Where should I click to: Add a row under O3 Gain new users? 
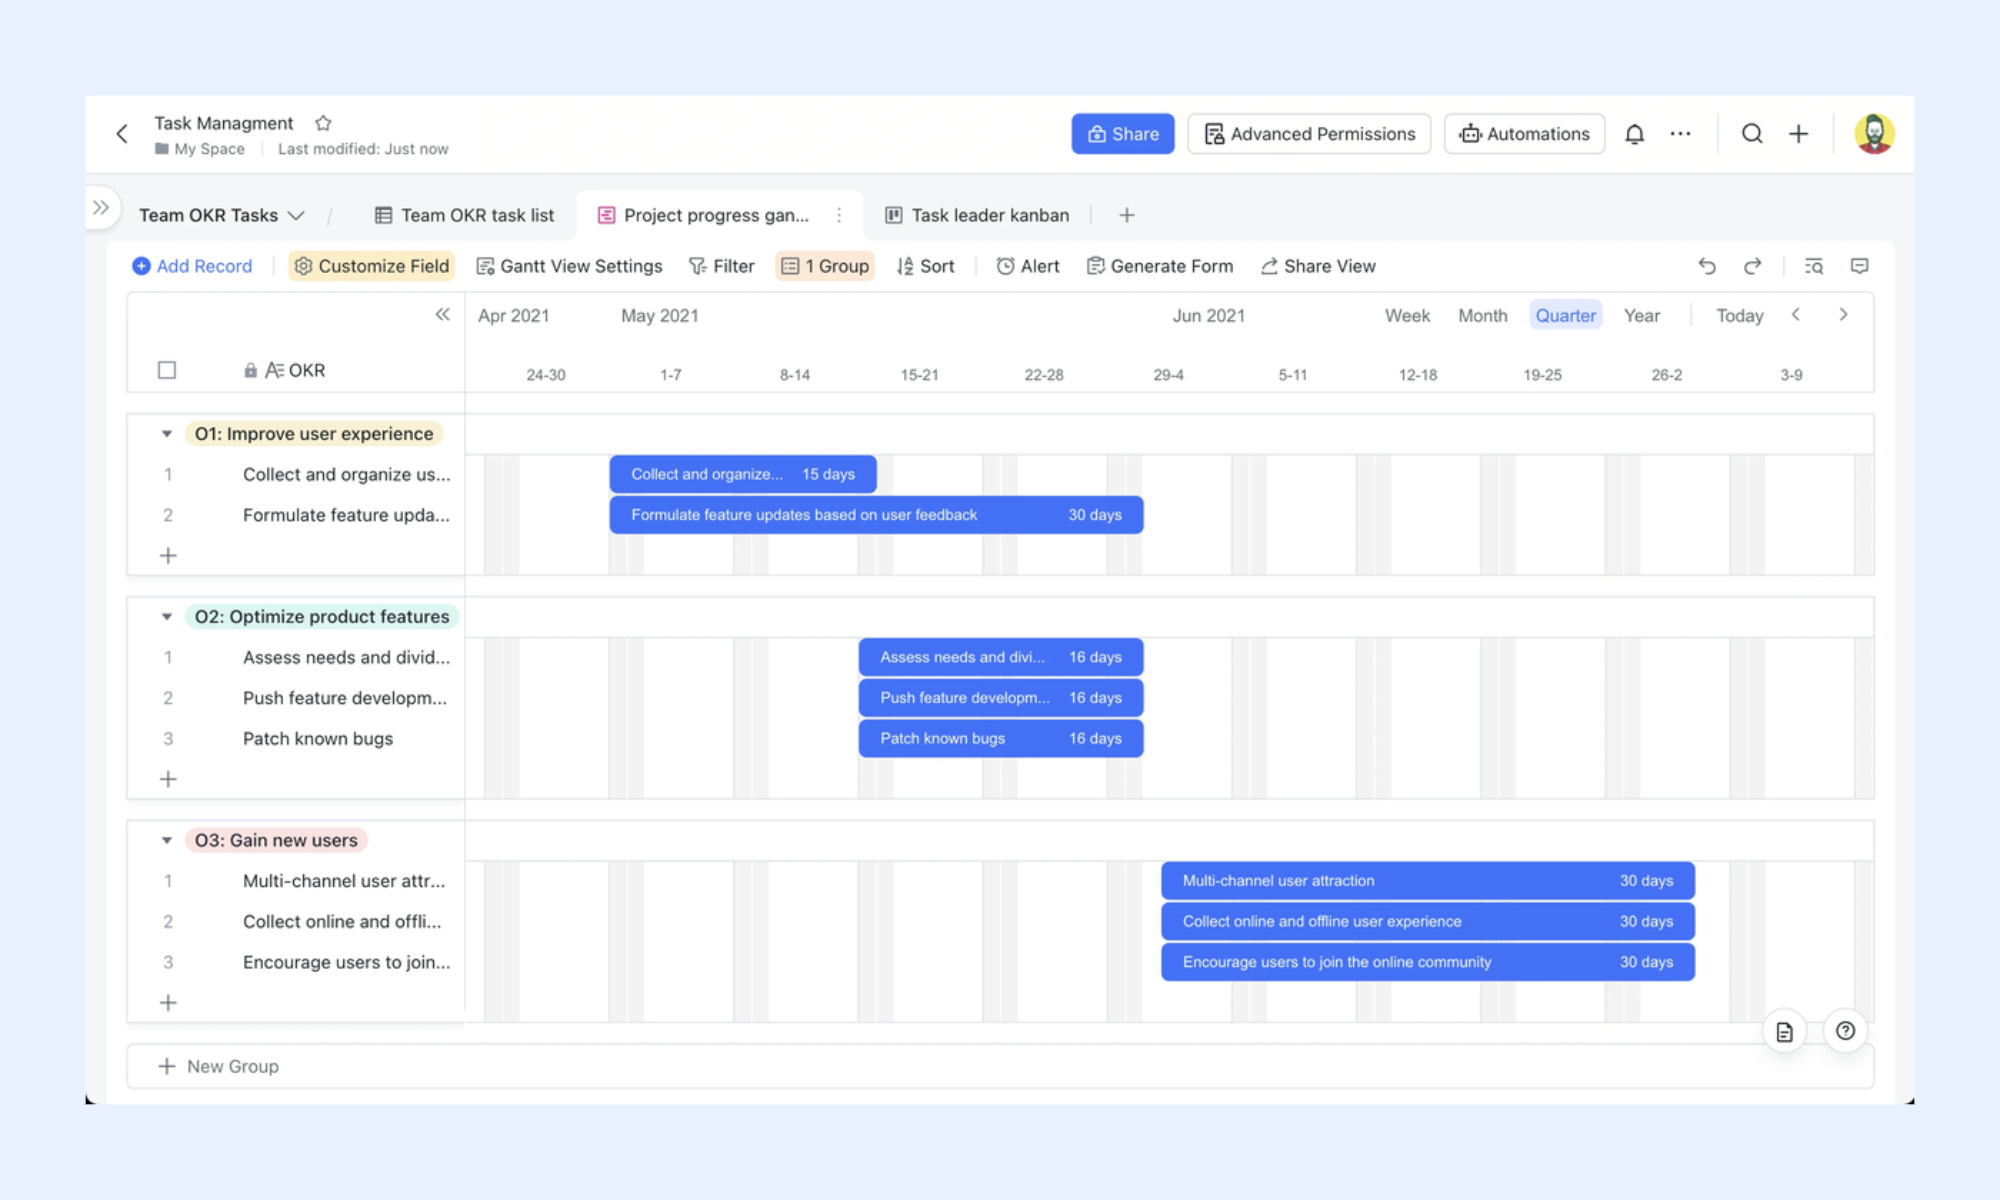click(x=168, y=1002)
